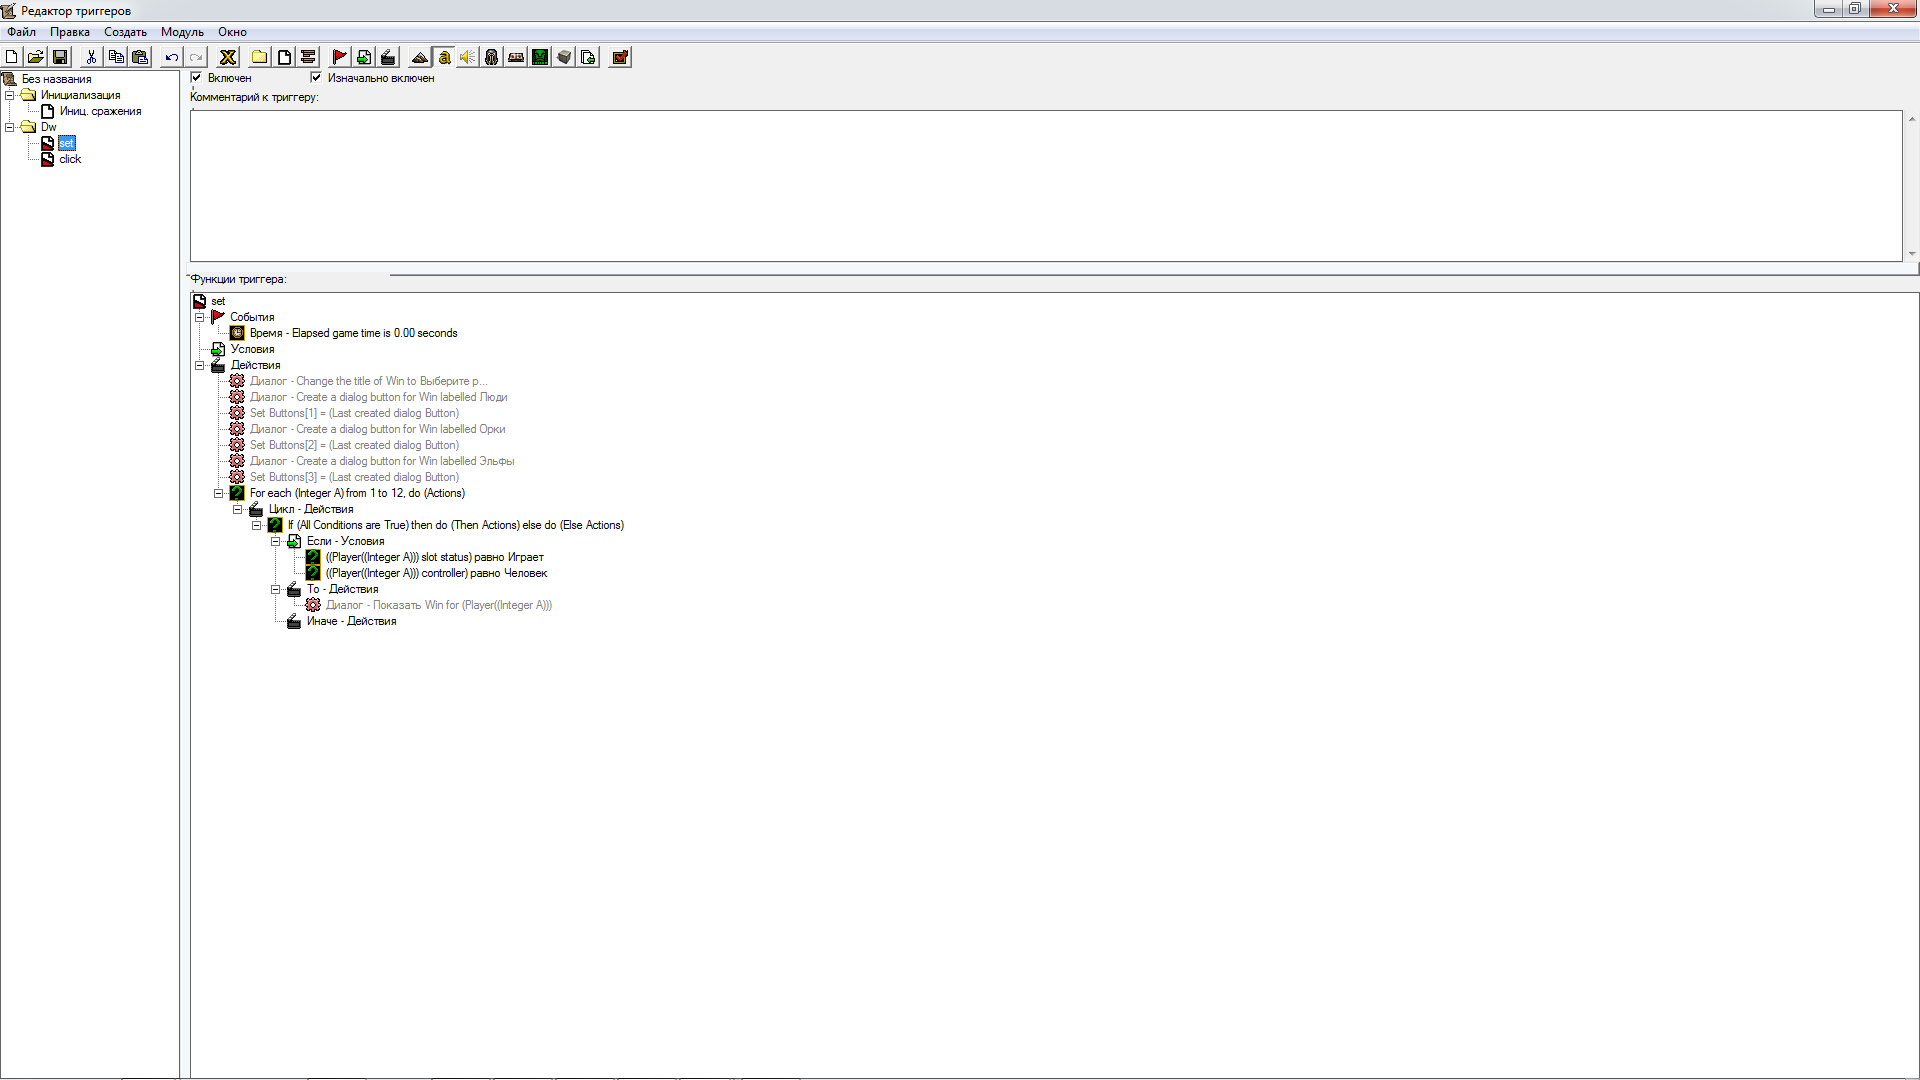
Task: Toggle 'Изначально включен' checkbox
Action: tap(317, 77)
